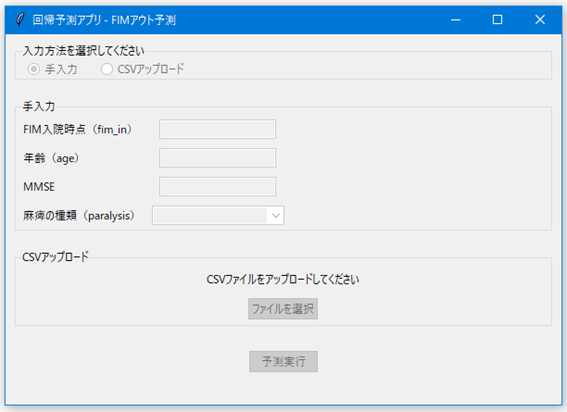The height and width of the screenshot is (412, 567).
Task: Open the 麻痺の種類 (paralysis) combo box
Action: [x=218, y=215]
